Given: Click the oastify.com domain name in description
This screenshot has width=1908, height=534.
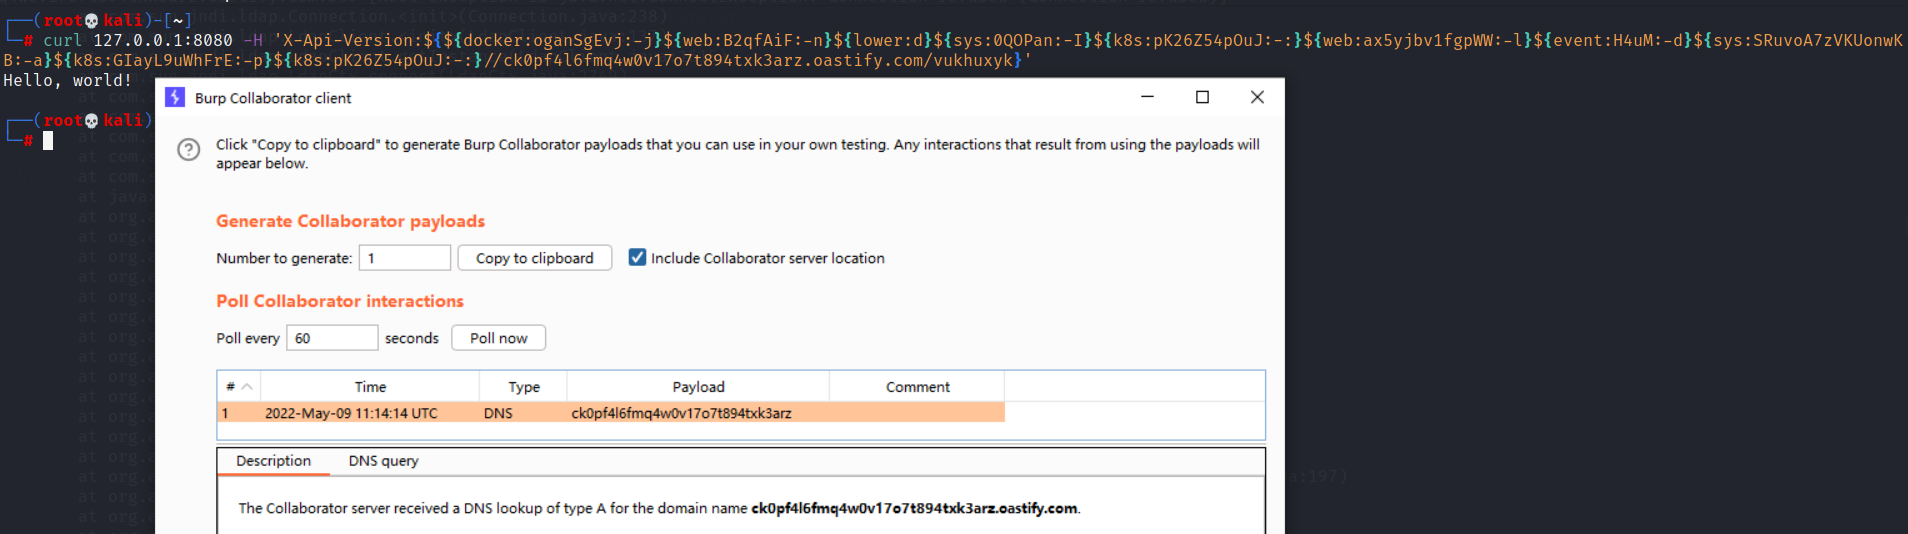Looking at the screenshot, I should click(x=914, y=508).
